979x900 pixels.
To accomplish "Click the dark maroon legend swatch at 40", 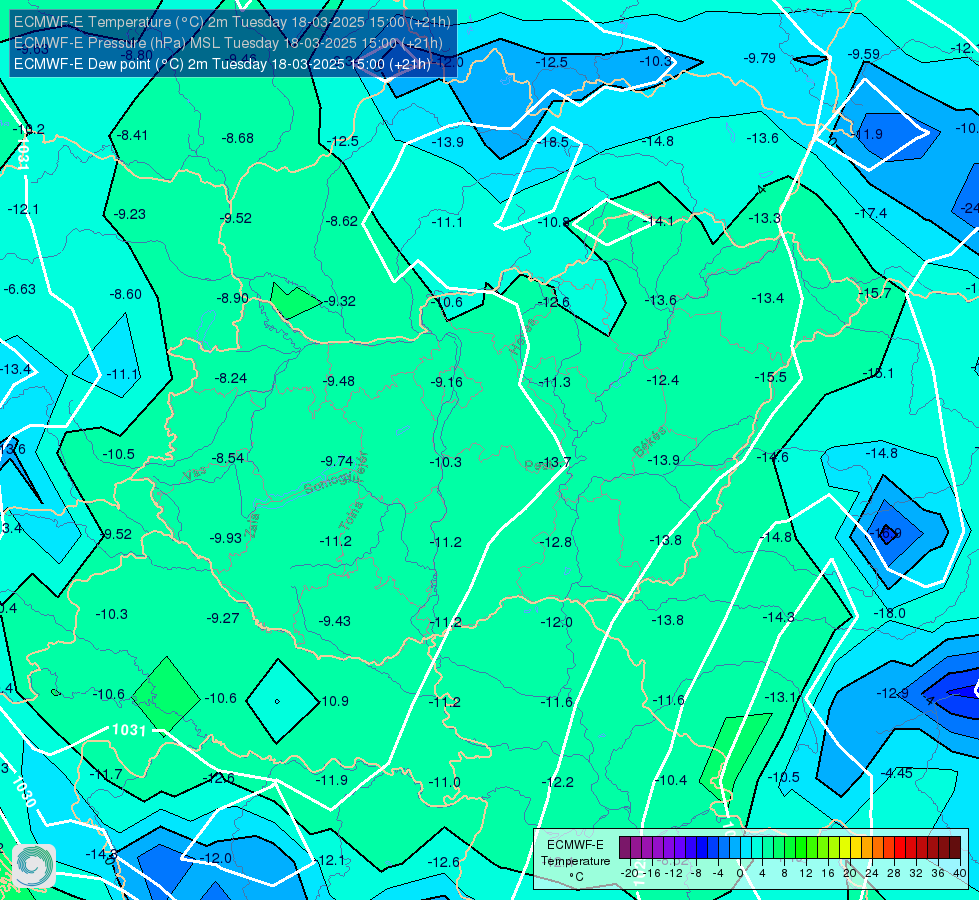I will pyautogui.click(x=955, y=848).
